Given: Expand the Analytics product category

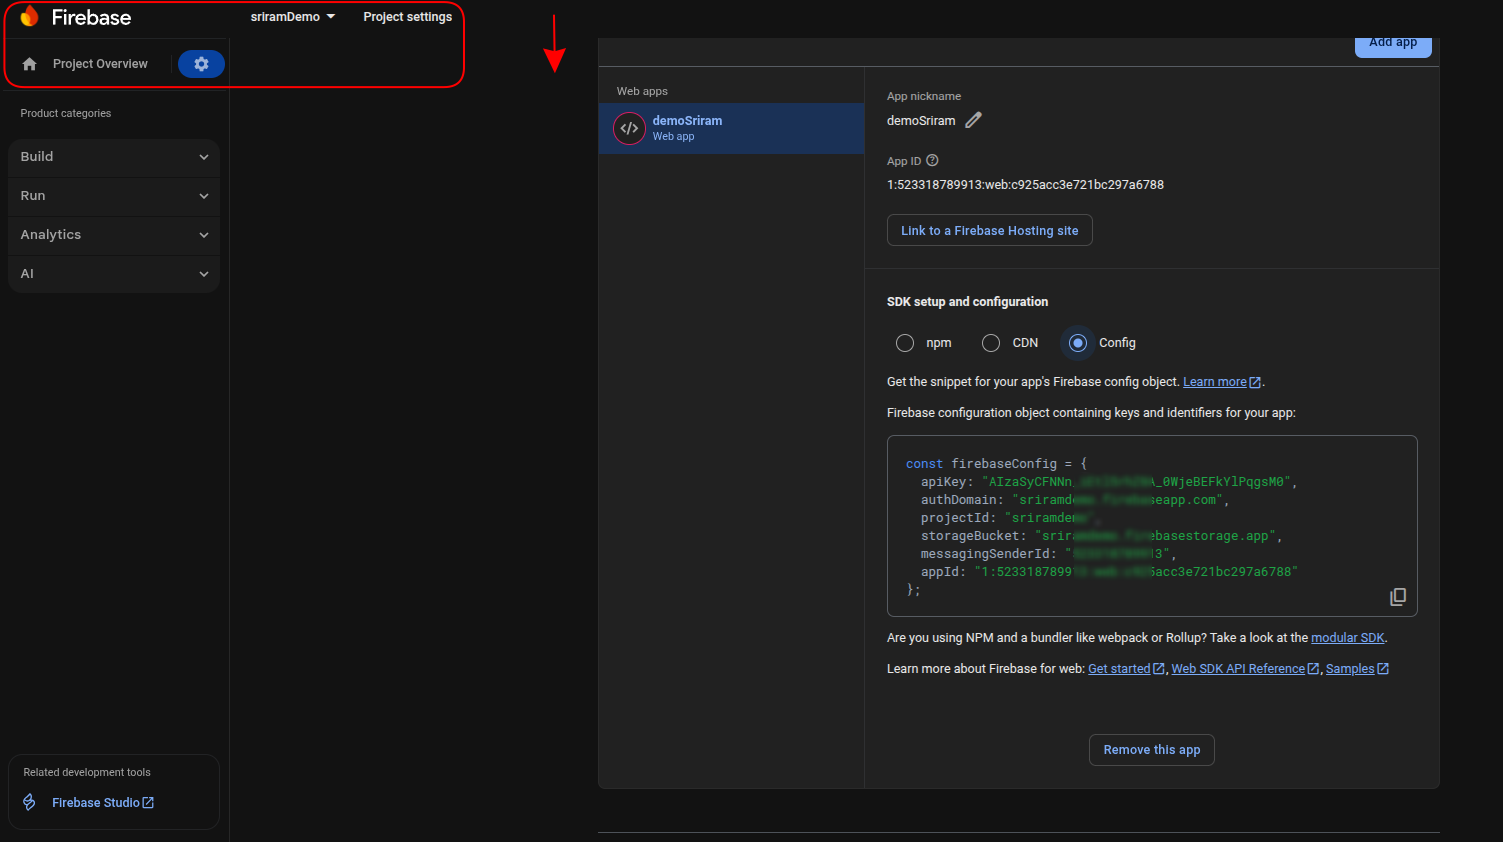Looking at the screenshot, I should pos(114,235).
